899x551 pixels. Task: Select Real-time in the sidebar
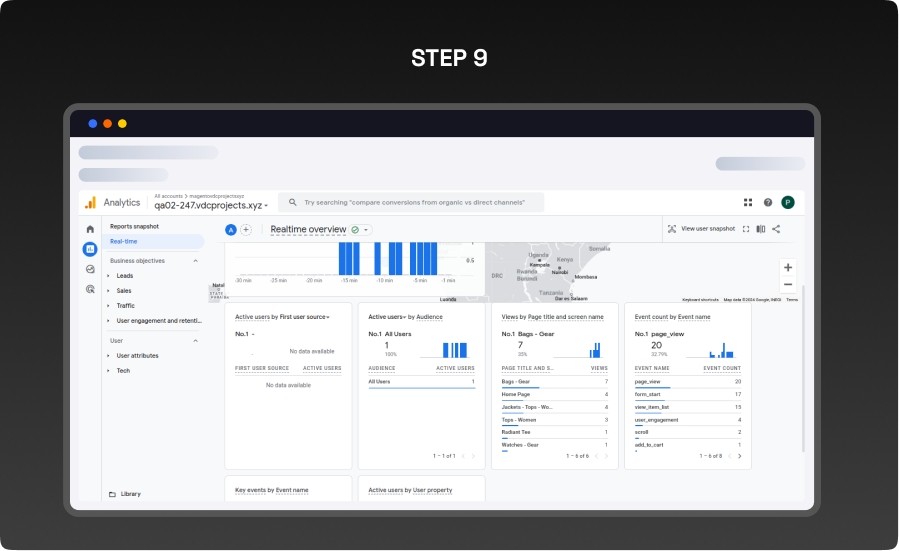pyautogui.click(x=124, y=242)
